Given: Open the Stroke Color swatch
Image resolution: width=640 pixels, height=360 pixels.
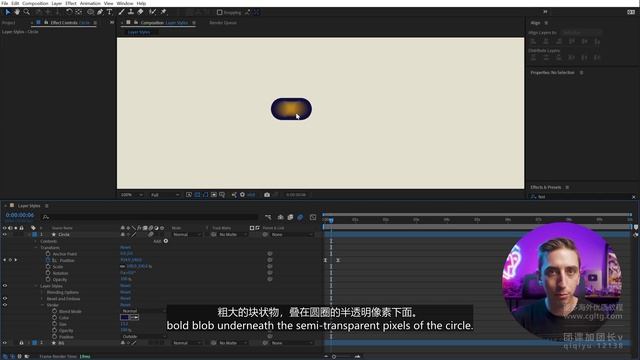Looking at the screenshot, I should tap(124, 318).
